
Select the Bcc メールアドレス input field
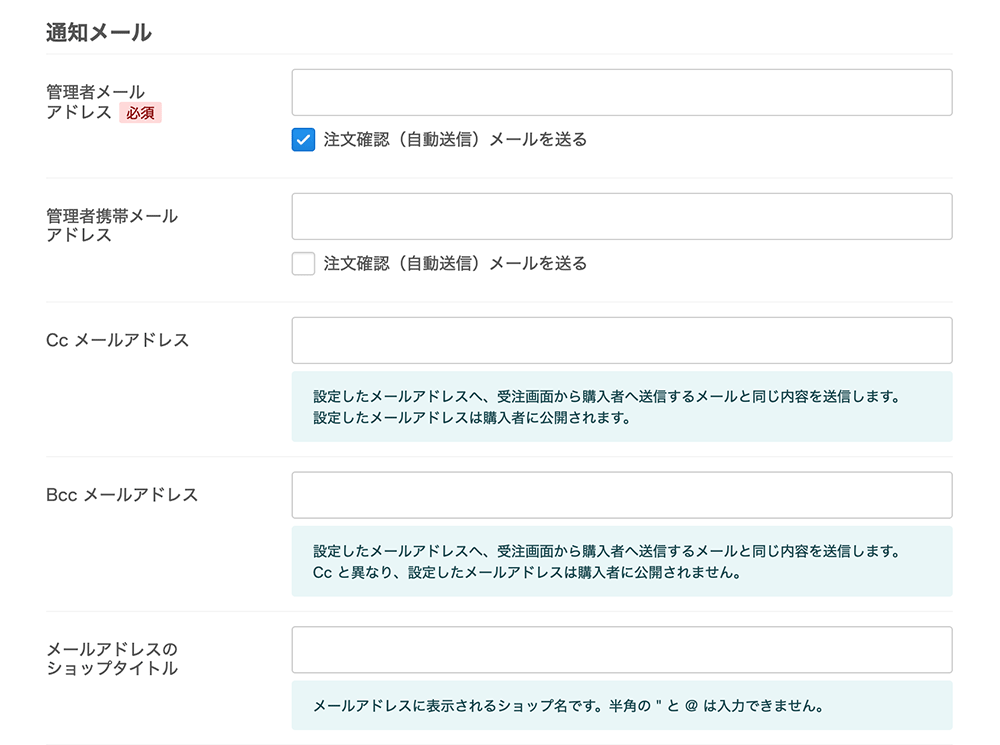(x=622, y=495)
